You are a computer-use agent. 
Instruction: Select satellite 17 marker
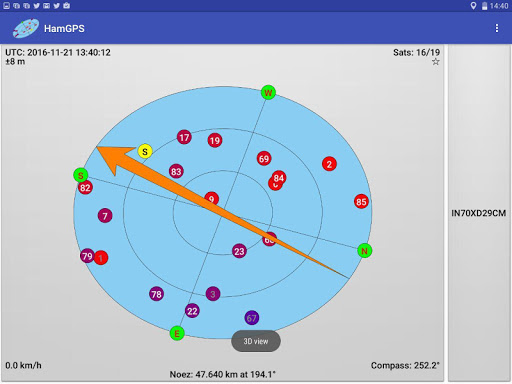point(184,137)
